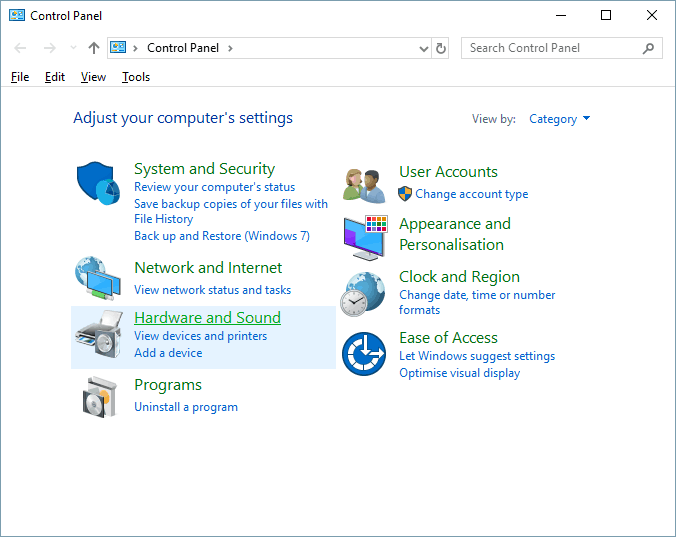Expand the chevron before Control Panel breadcrumb
Viewport: 676px width, 537px height.
pyautogui.click(x=135, y=48)
